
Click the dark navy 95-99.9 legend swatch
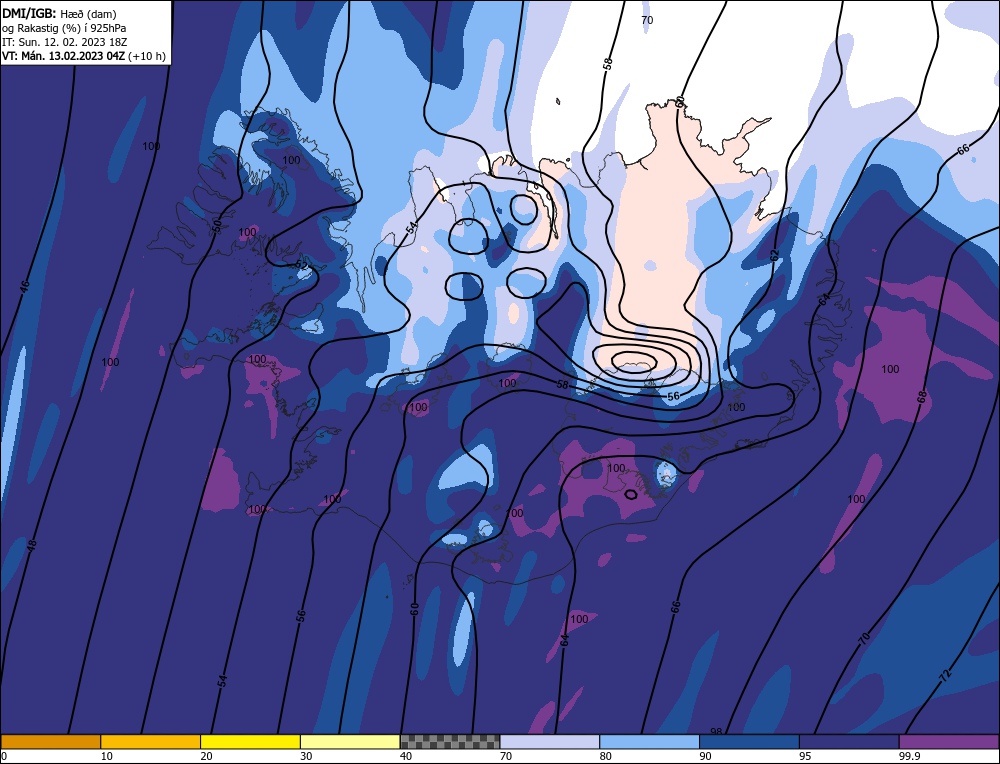(849, 741)
